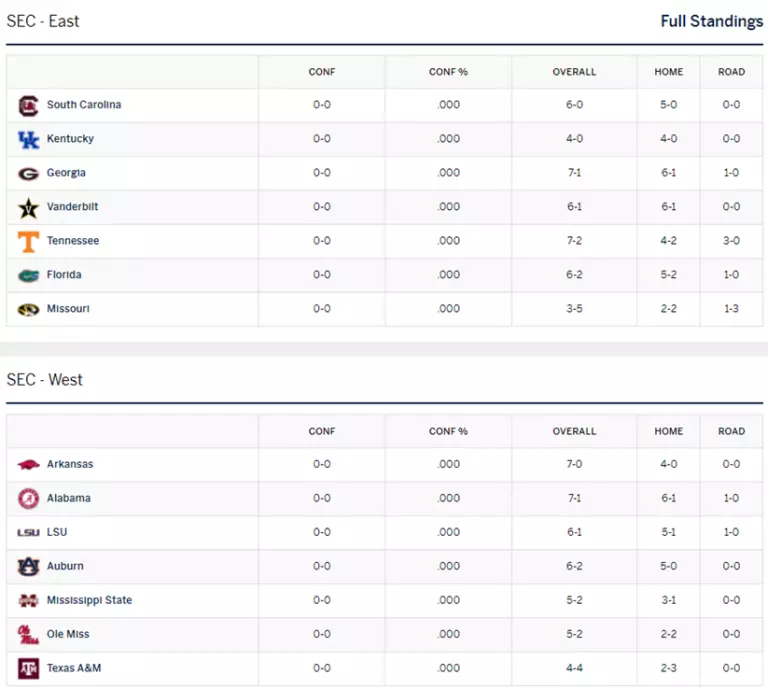
Task: Select the Kentucky team name
Action: (x=70, y=139)
